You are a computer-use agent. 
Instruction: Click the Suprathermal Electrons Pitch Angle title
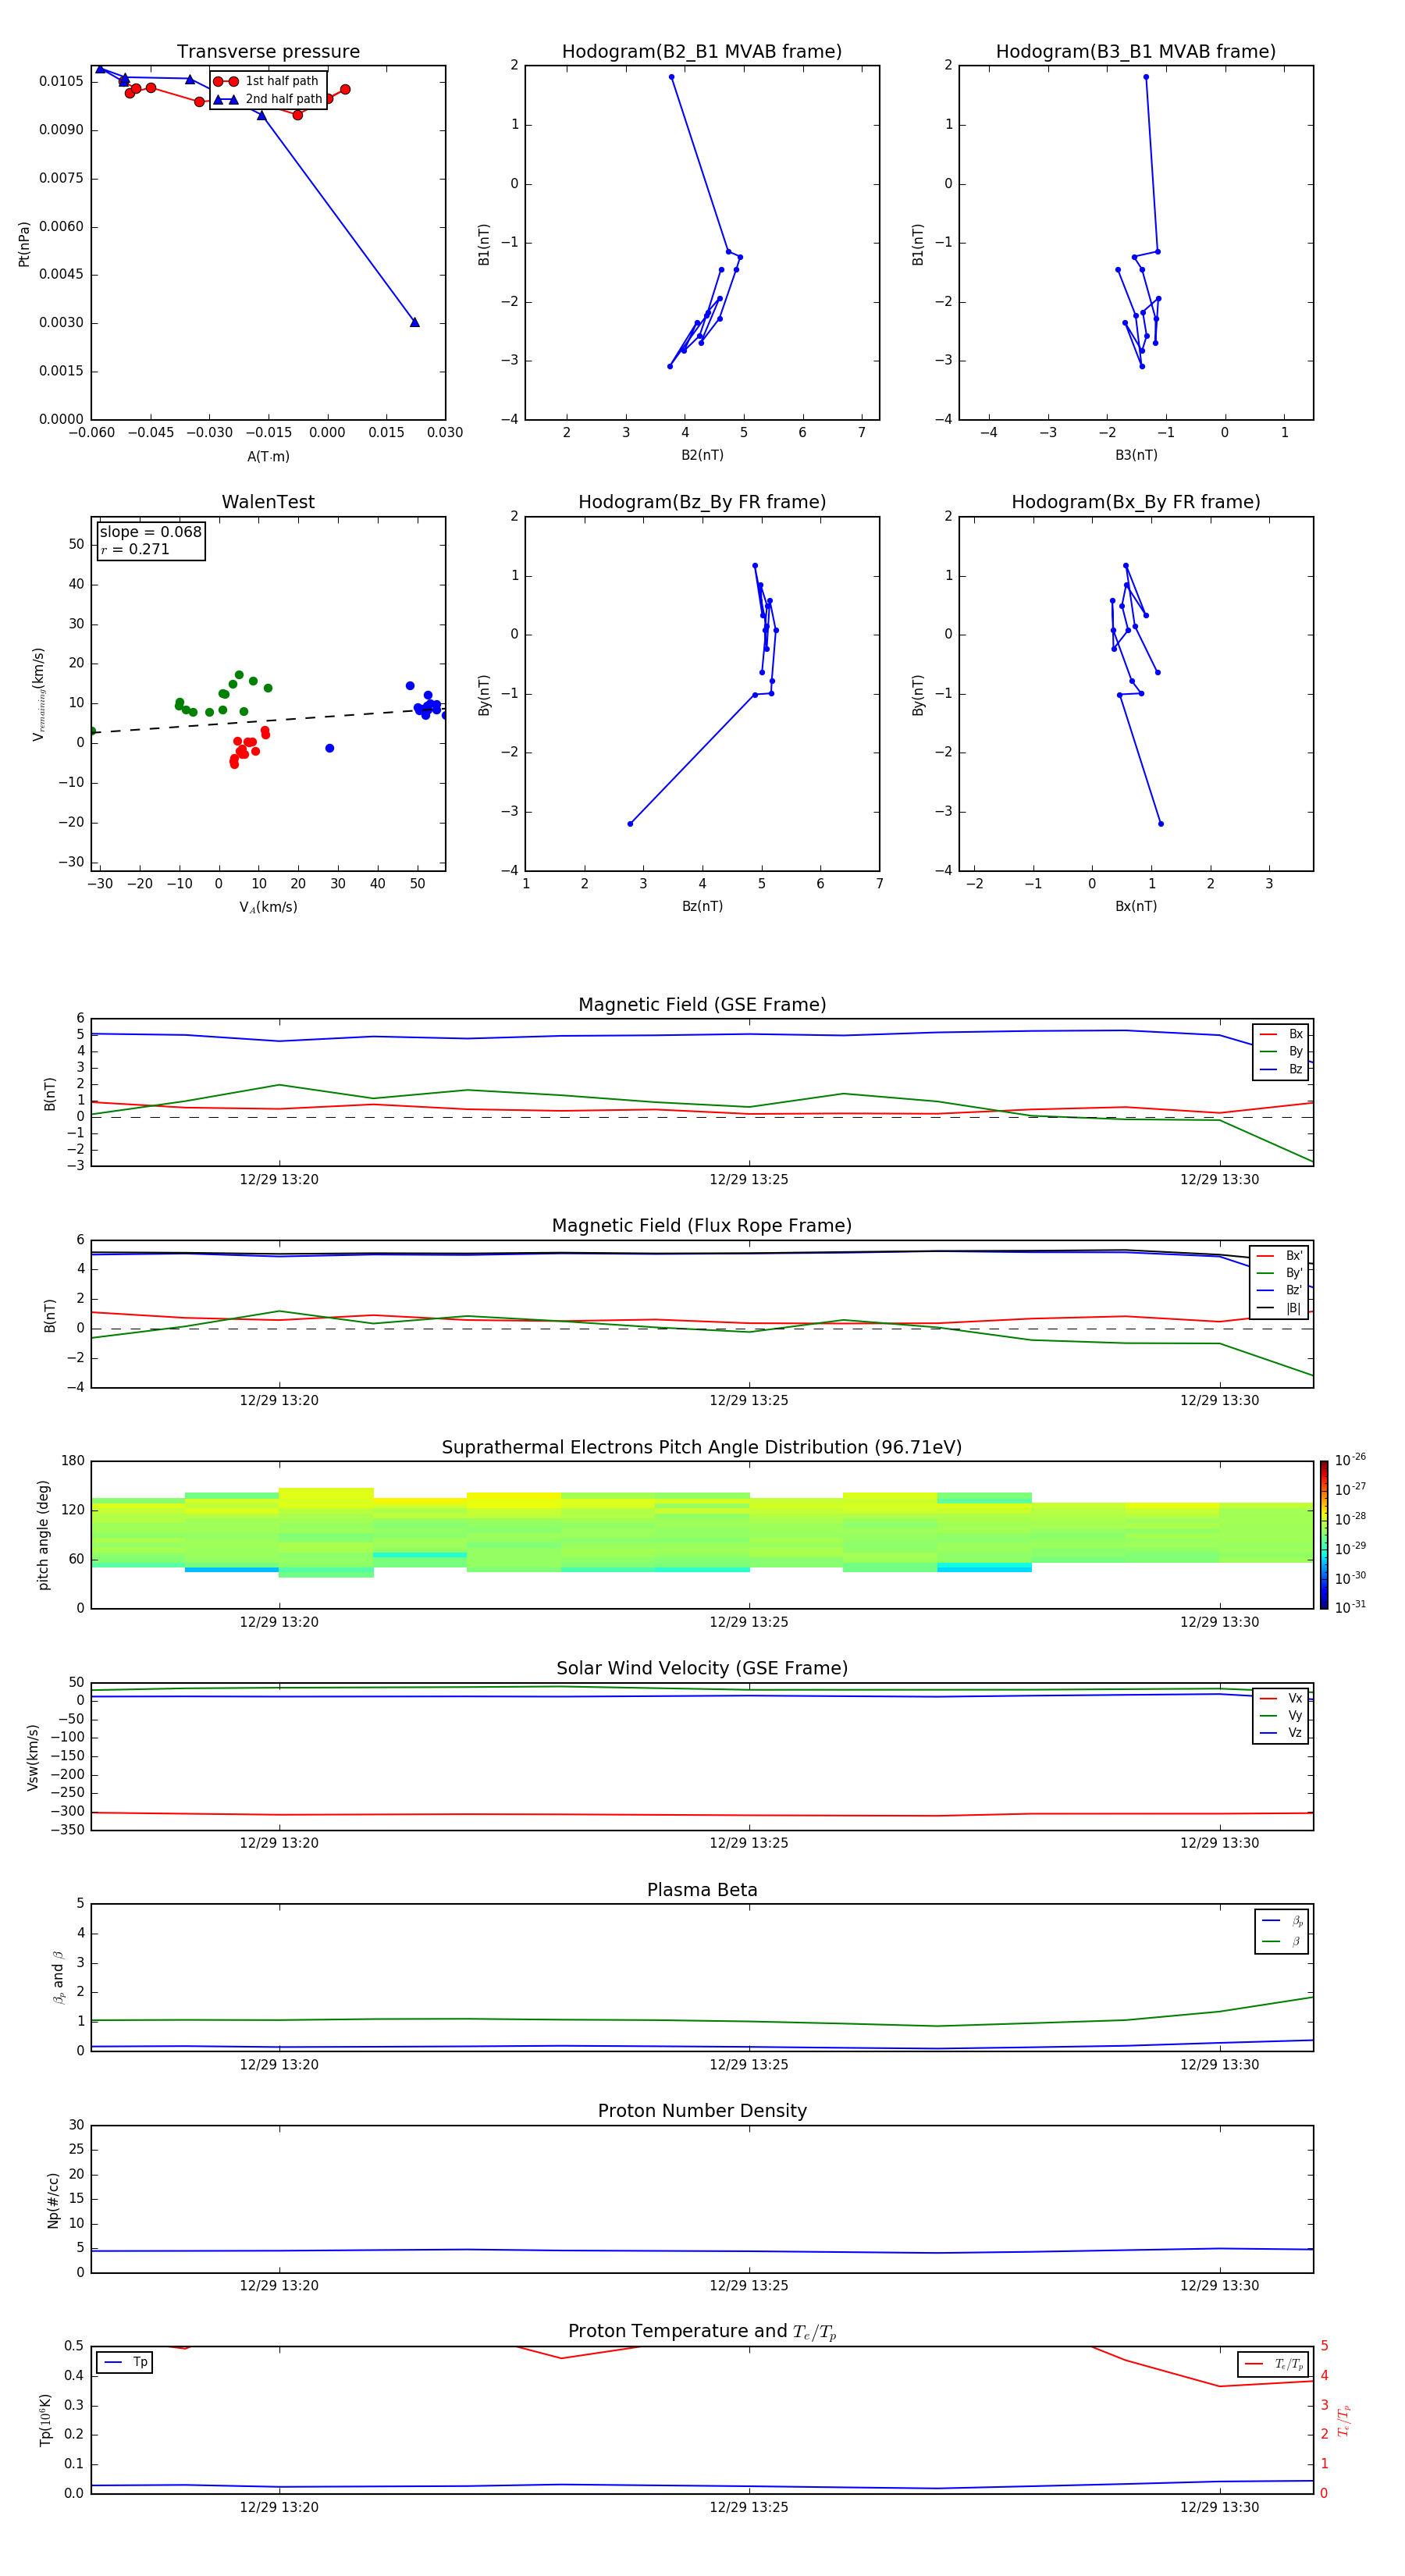click(x=702, y=1448)
